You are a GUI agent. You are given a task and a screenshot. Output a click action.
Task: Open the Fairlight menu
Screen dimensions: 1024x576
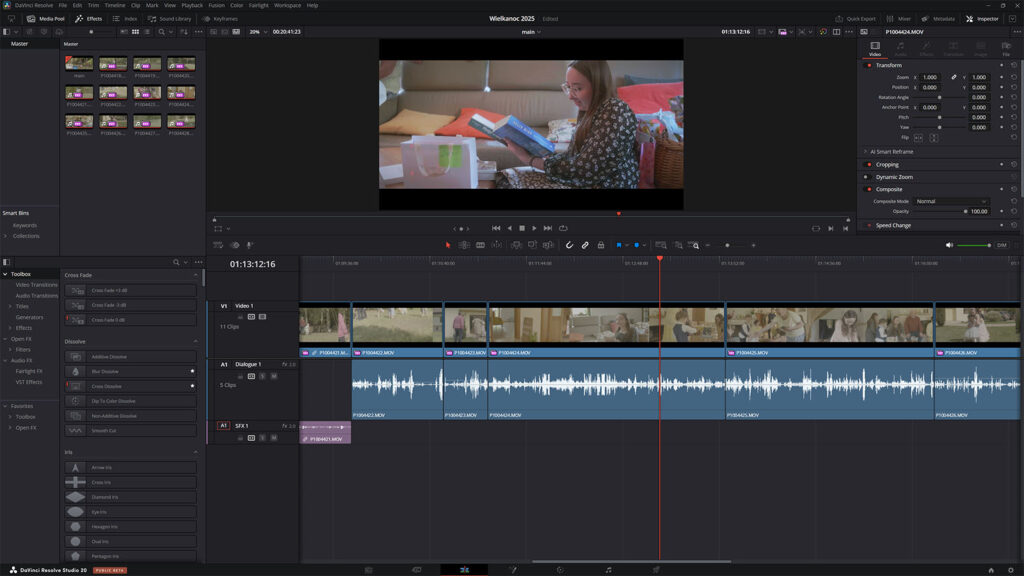(259, 5)
